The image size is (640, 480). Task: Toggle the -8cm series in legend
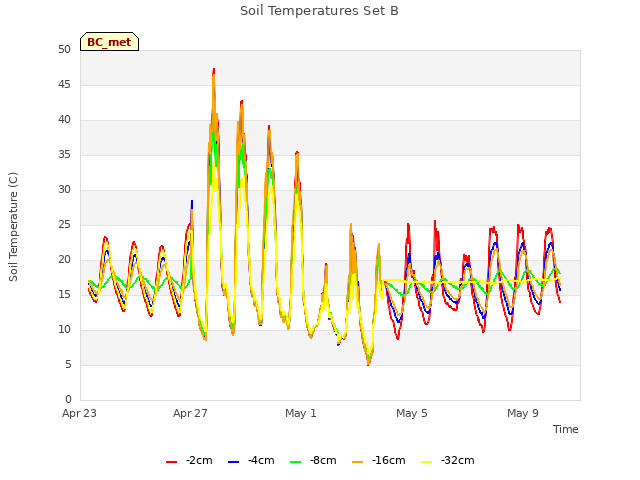tap(313, 460)
